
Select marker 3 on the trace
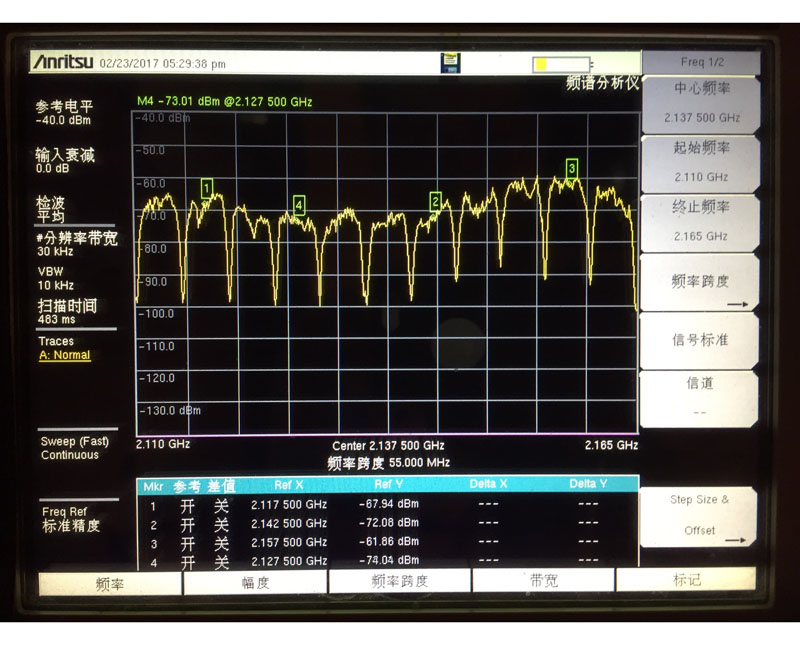(572, 168)
